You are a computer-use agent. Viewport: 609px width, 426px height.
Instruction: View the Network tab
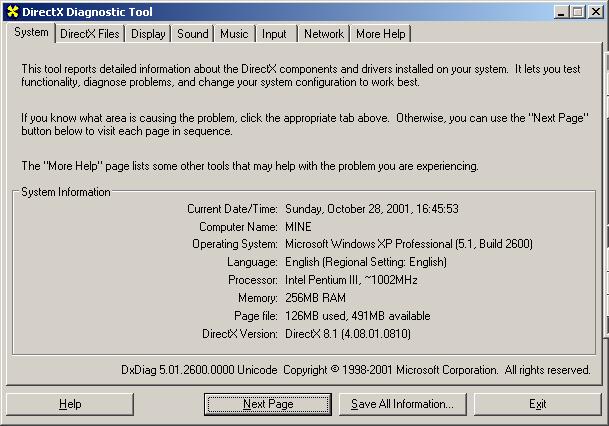(323, 34)
